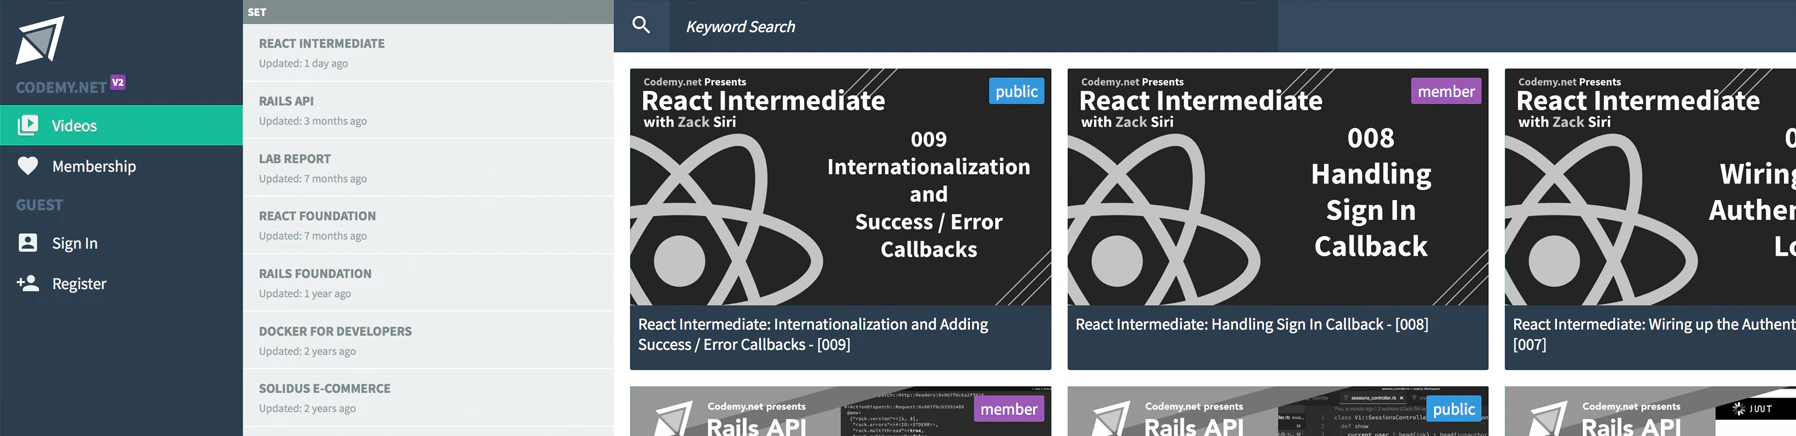Go to Register

121,283
